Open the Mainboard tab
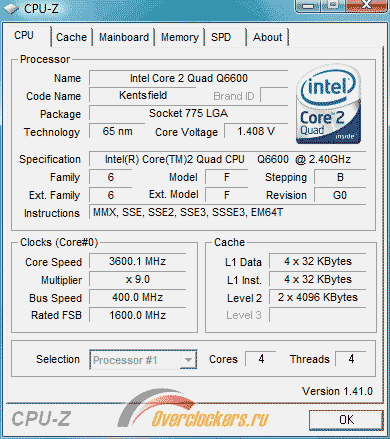This screenshot has width=390, height=439. 124,37
